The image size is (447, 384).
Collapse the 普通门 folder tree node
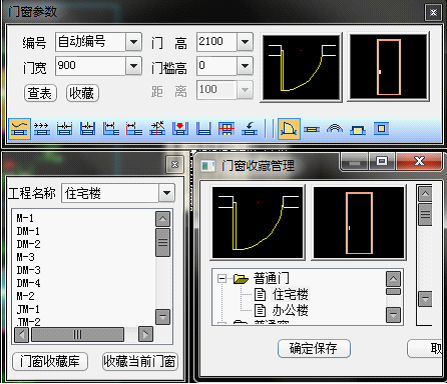point(222,278)
